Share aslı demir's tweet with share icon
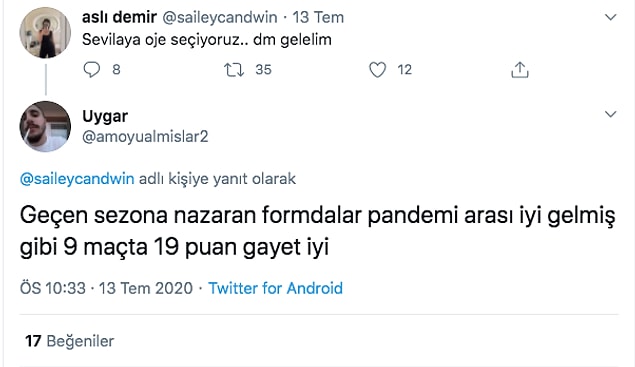 (x=520, y=69)
